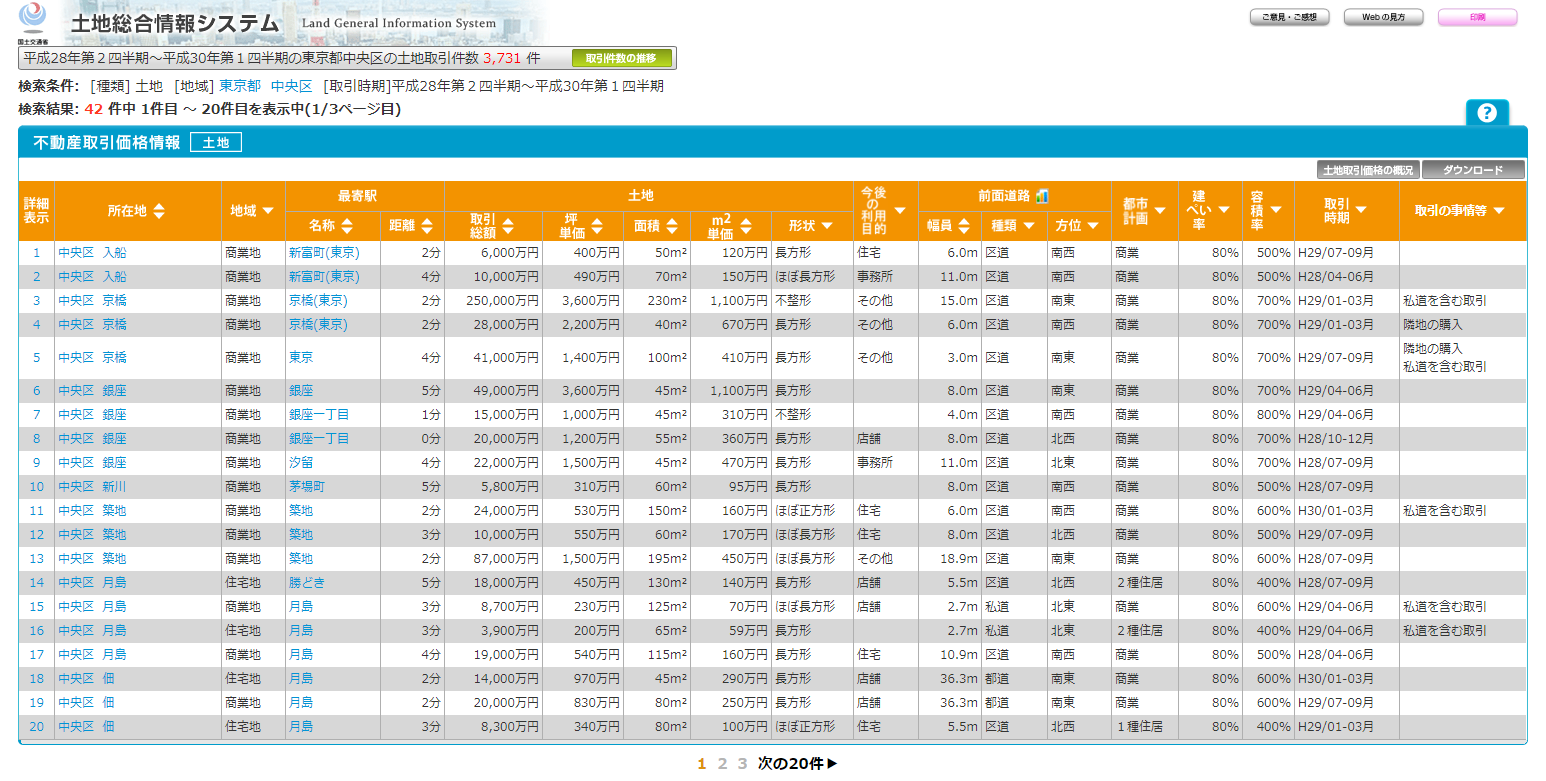1546x781 pixels.
Task: Click 中央区 佃 link in row 19
Action: [x=87, y=703]
